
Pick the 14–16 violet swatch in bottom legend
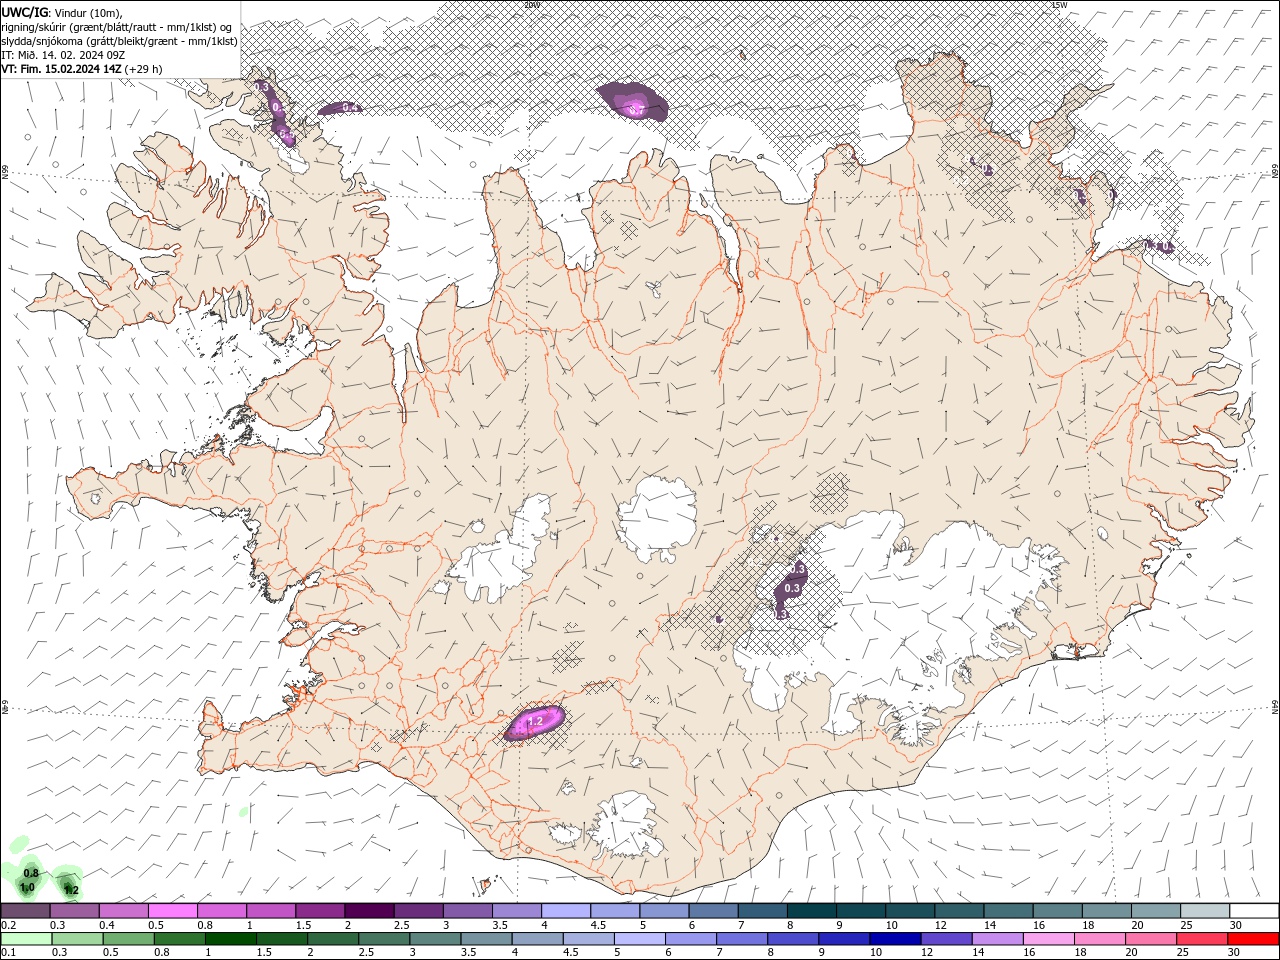point(997,939)
